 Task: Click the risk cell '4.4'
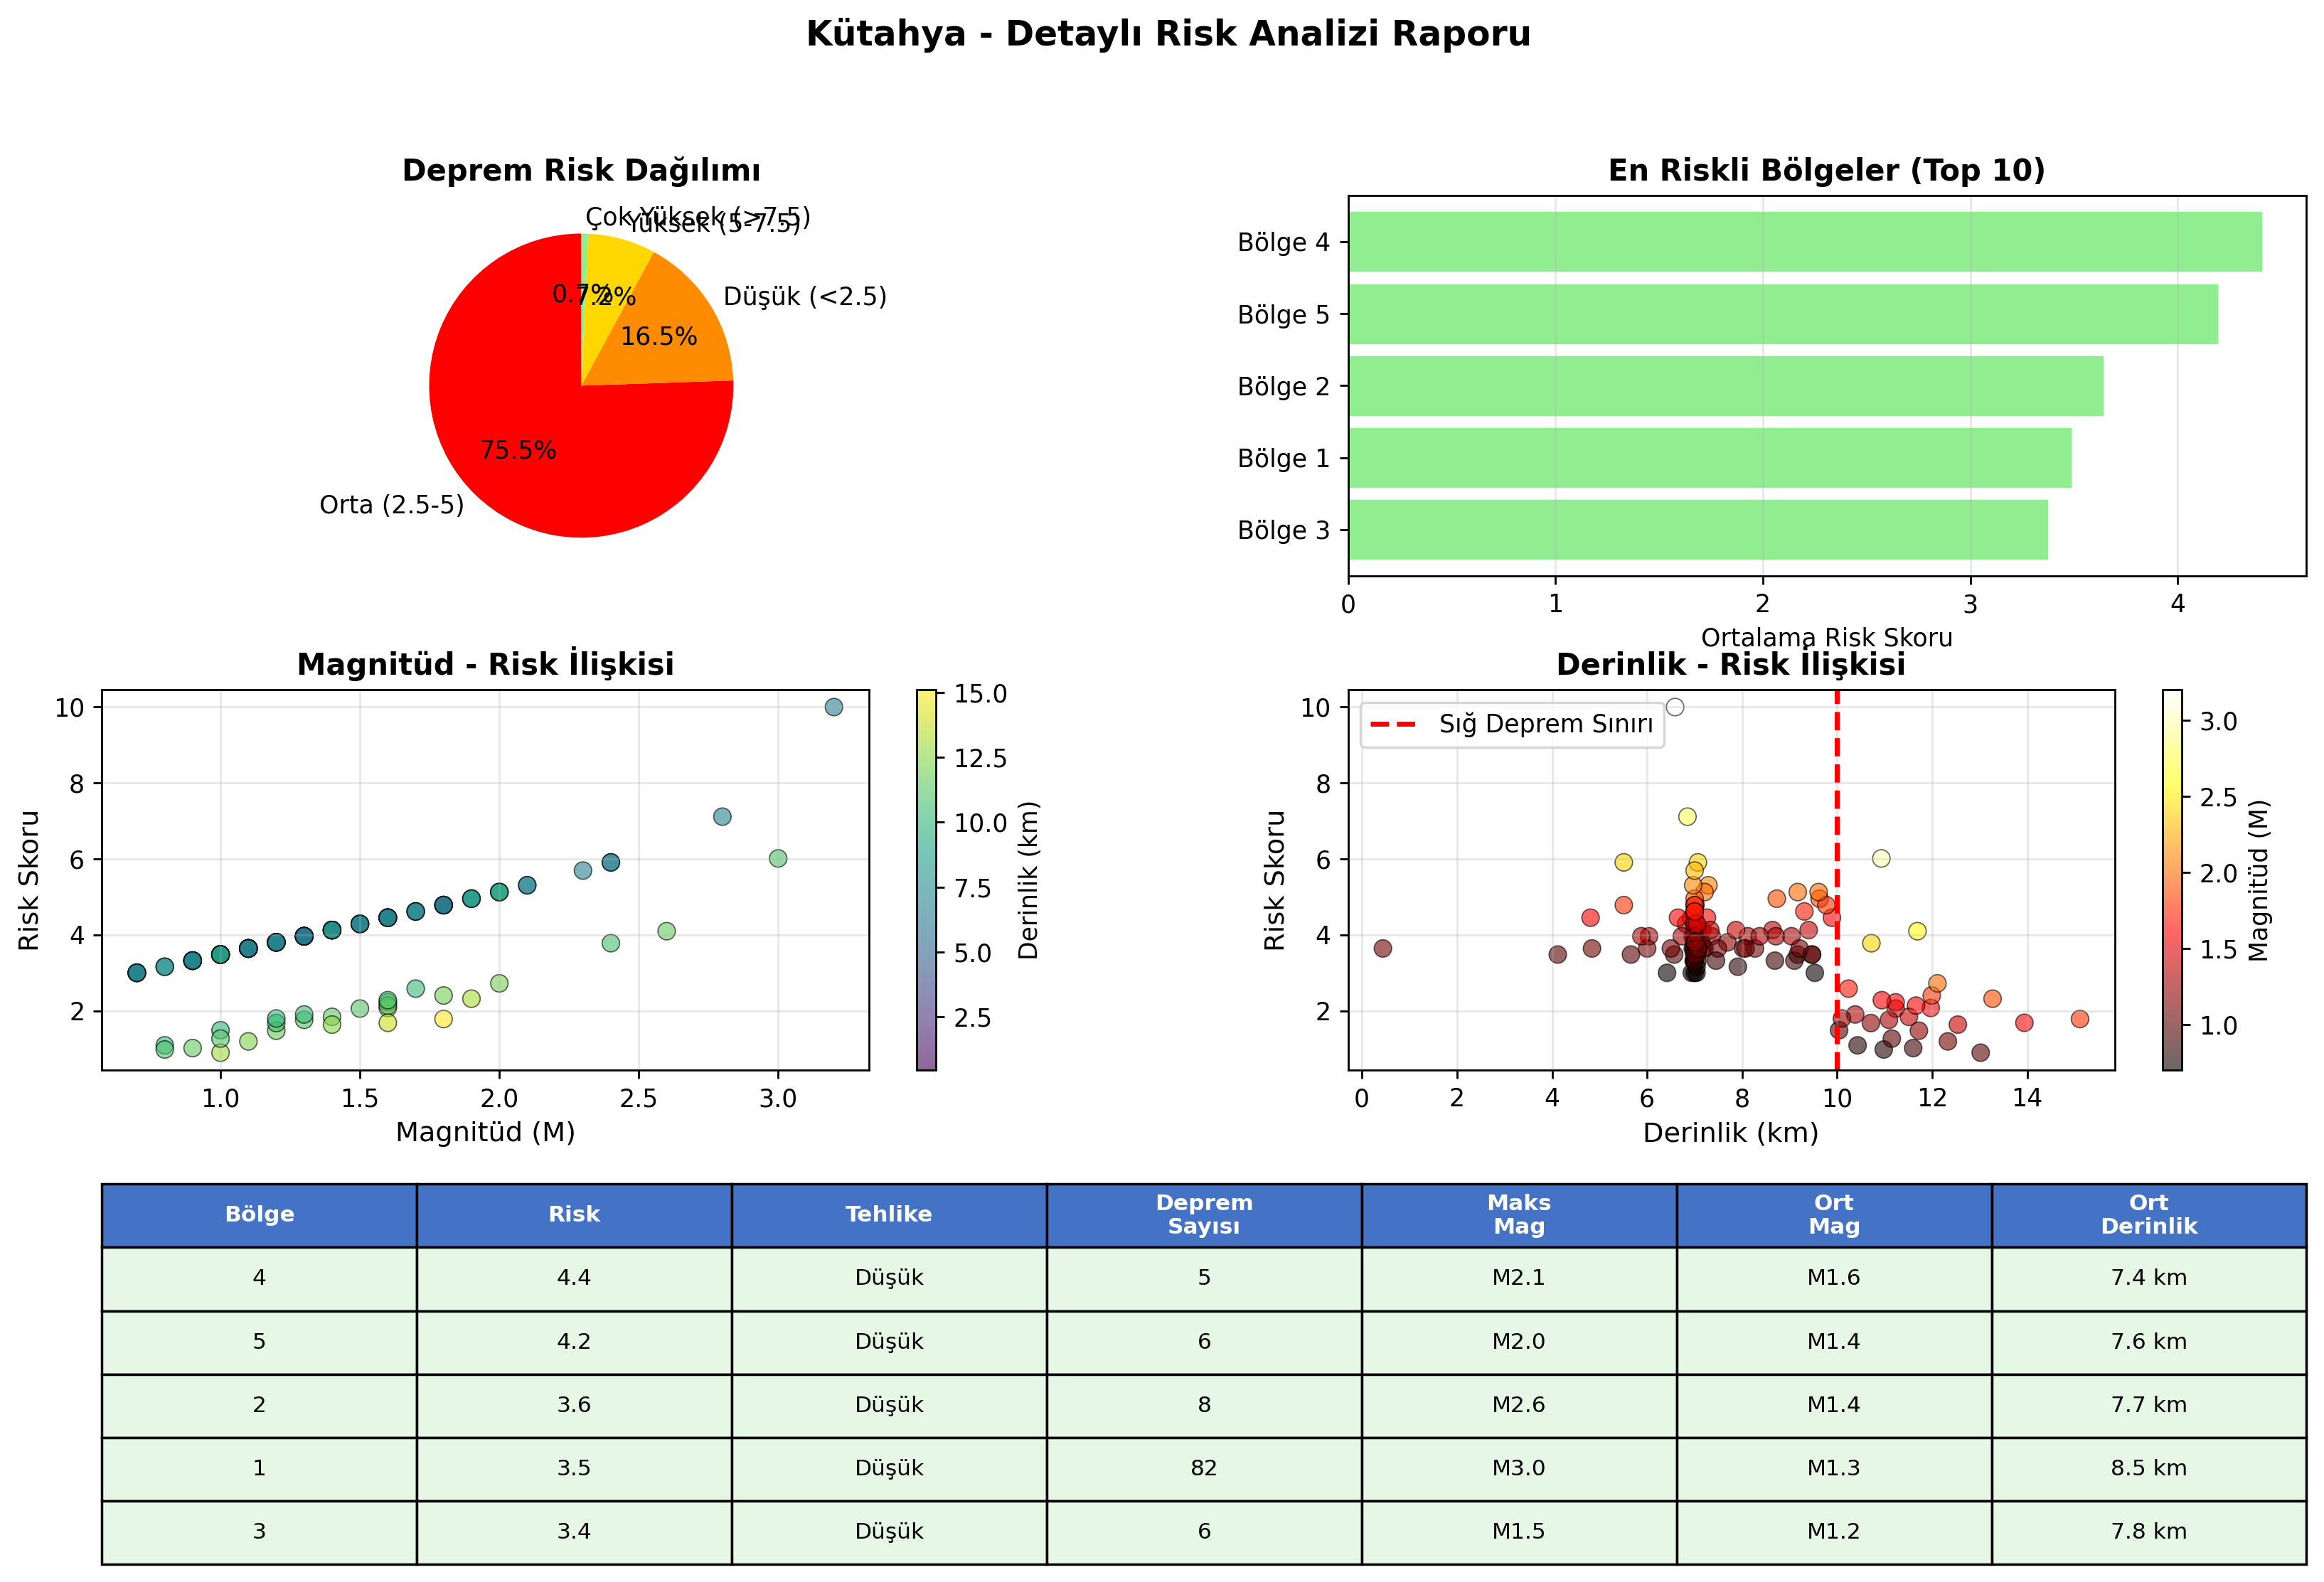[574, 1278]
